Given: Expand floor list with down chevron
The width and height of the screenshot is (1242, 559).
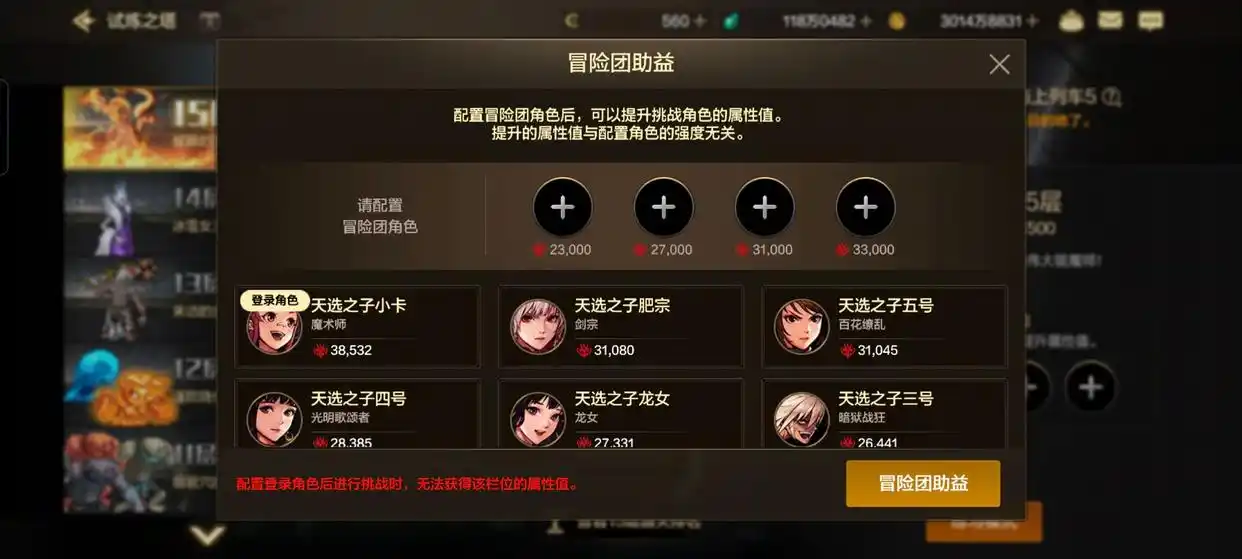Looking at the screenshot, I should coord(207,536).
